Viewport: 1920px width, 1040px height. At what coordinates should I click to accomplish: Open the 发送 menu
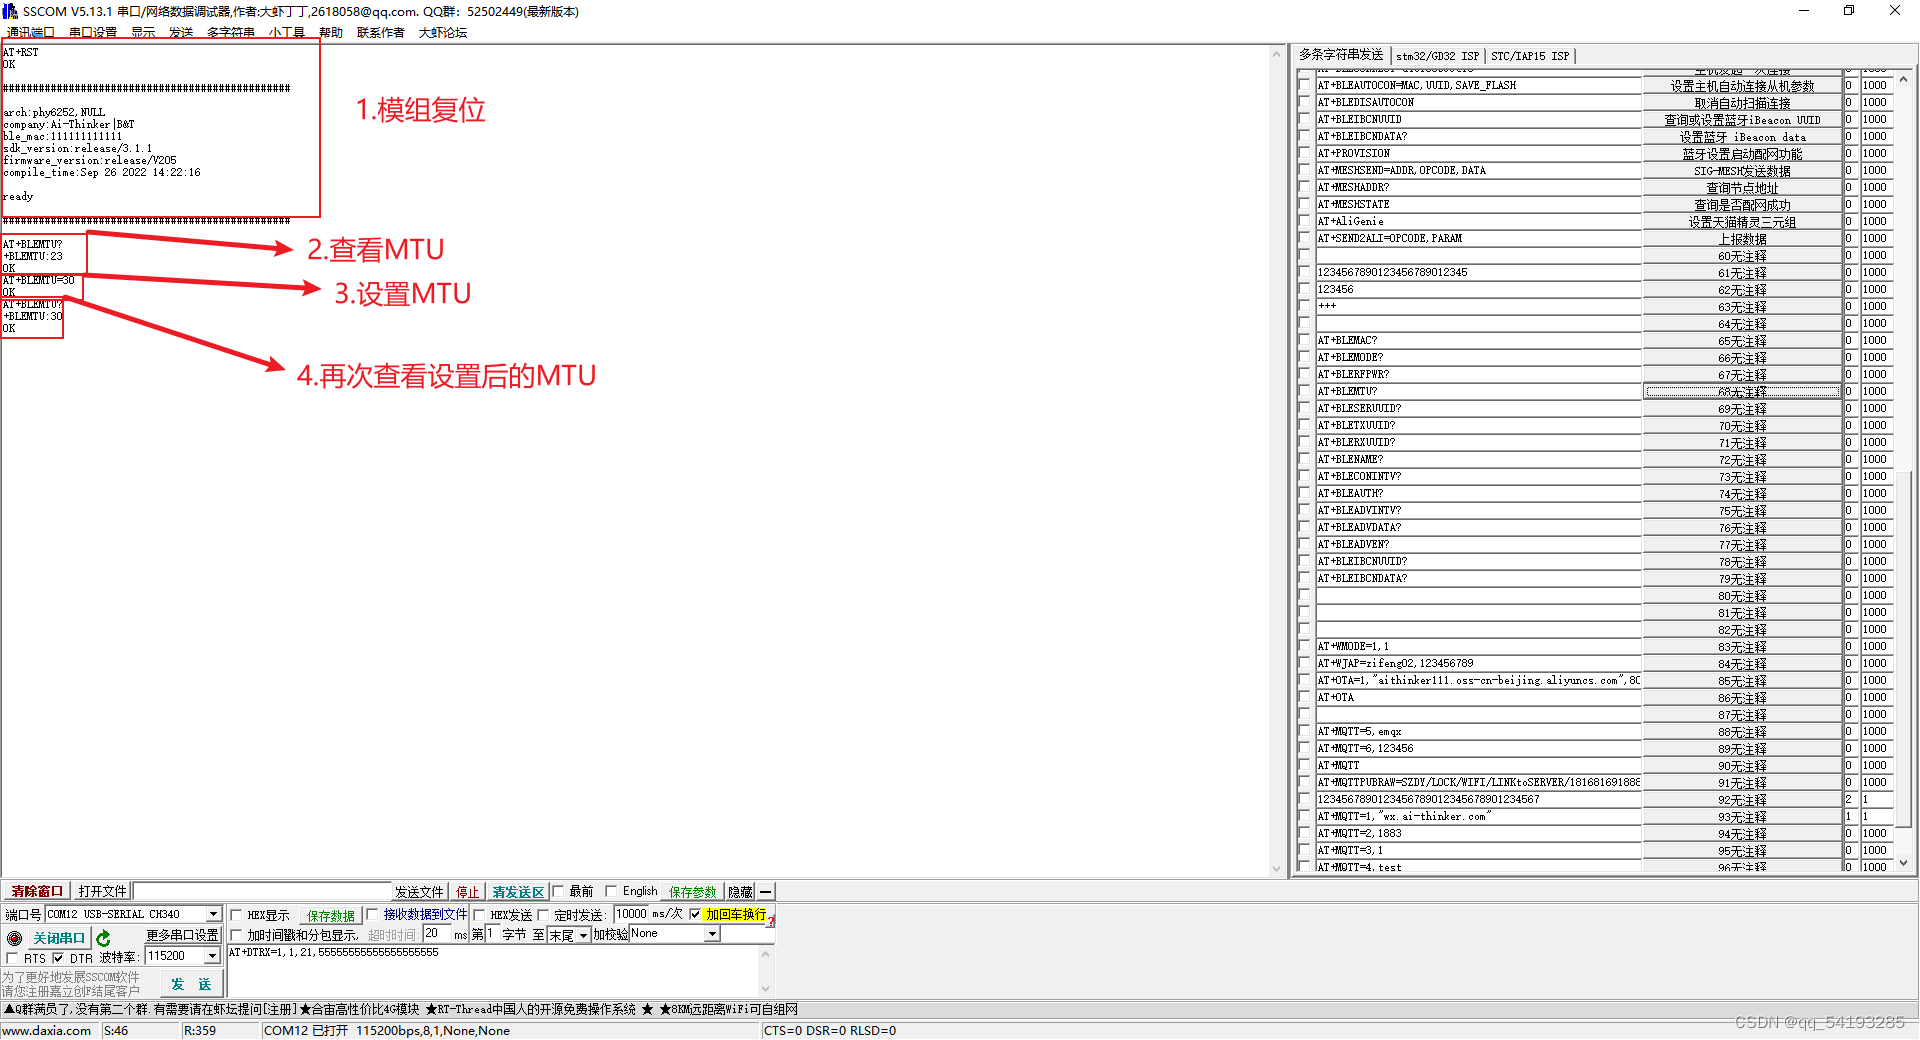tap(181, 32)
